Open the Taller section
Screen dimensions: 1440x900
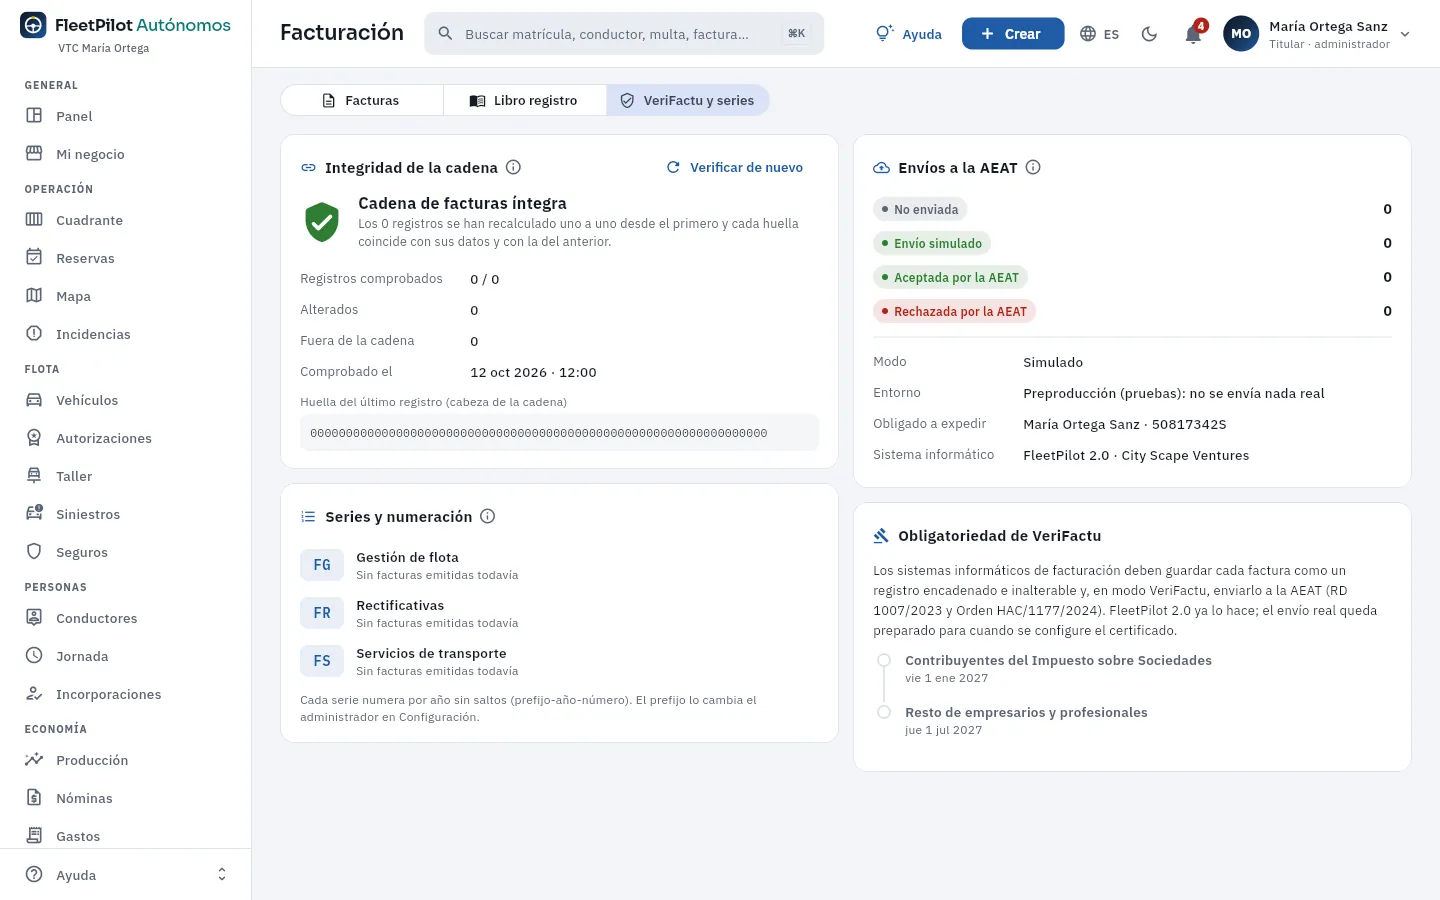click(x=125, y=476)
